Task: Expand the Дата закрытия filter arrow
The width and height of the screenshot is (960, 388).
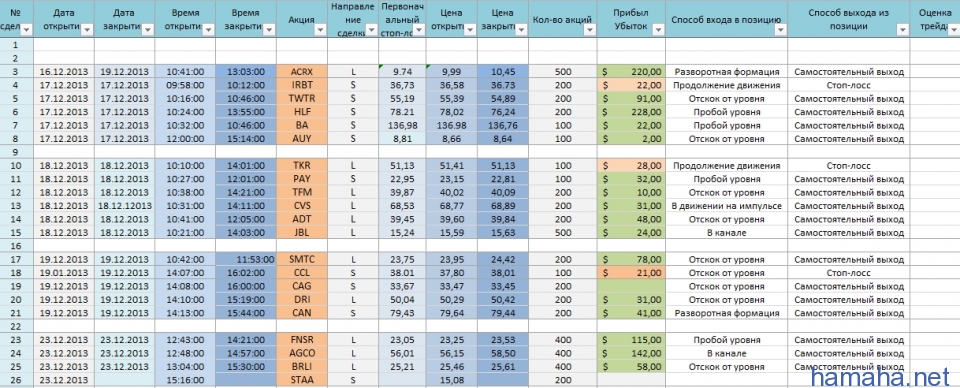Action: 148,29
